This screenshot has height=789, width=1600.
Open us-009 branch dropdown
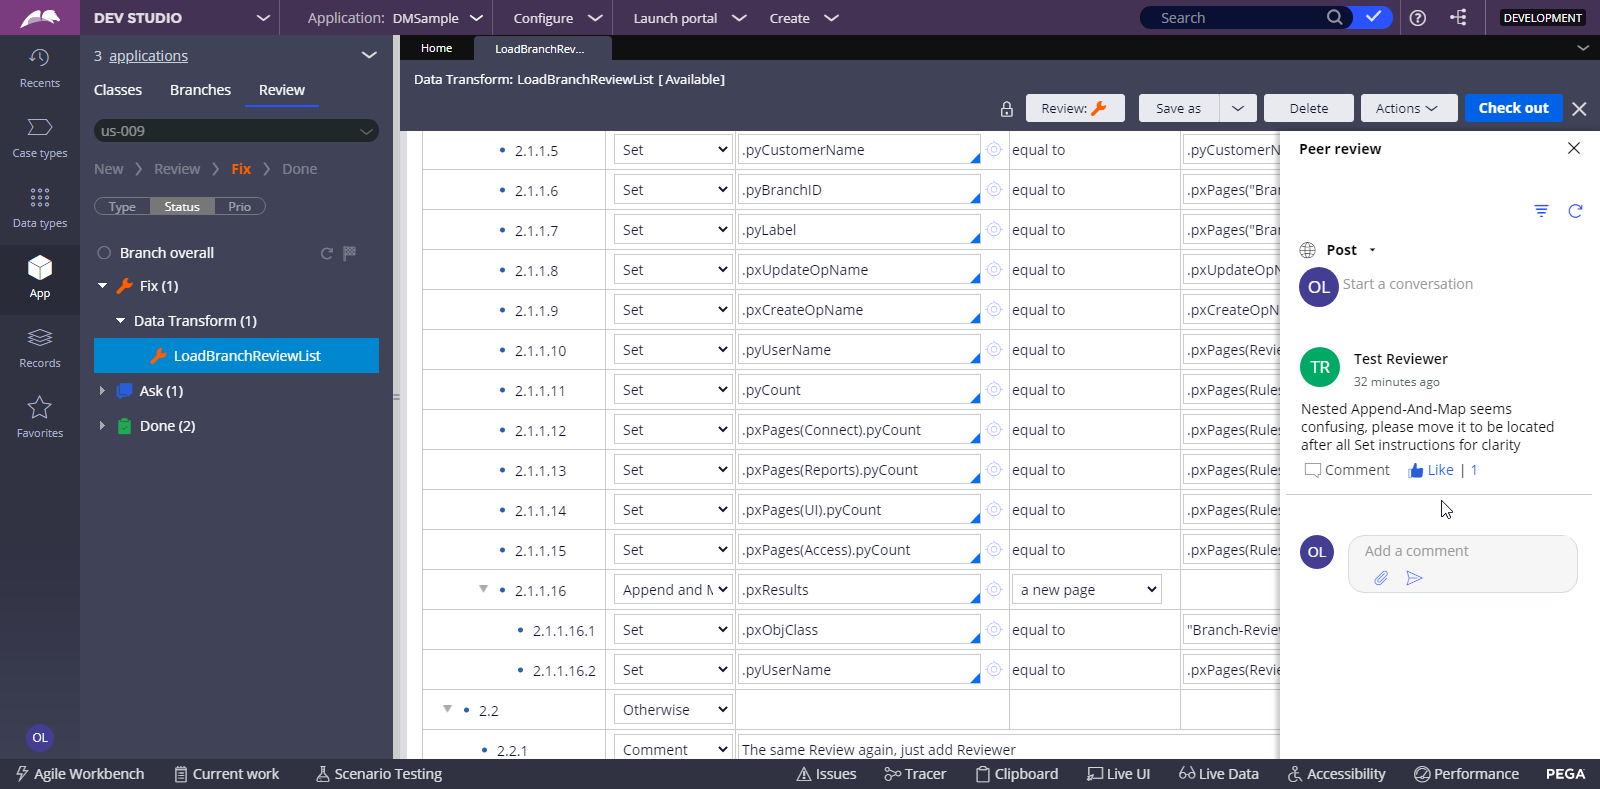pos(236,131)
